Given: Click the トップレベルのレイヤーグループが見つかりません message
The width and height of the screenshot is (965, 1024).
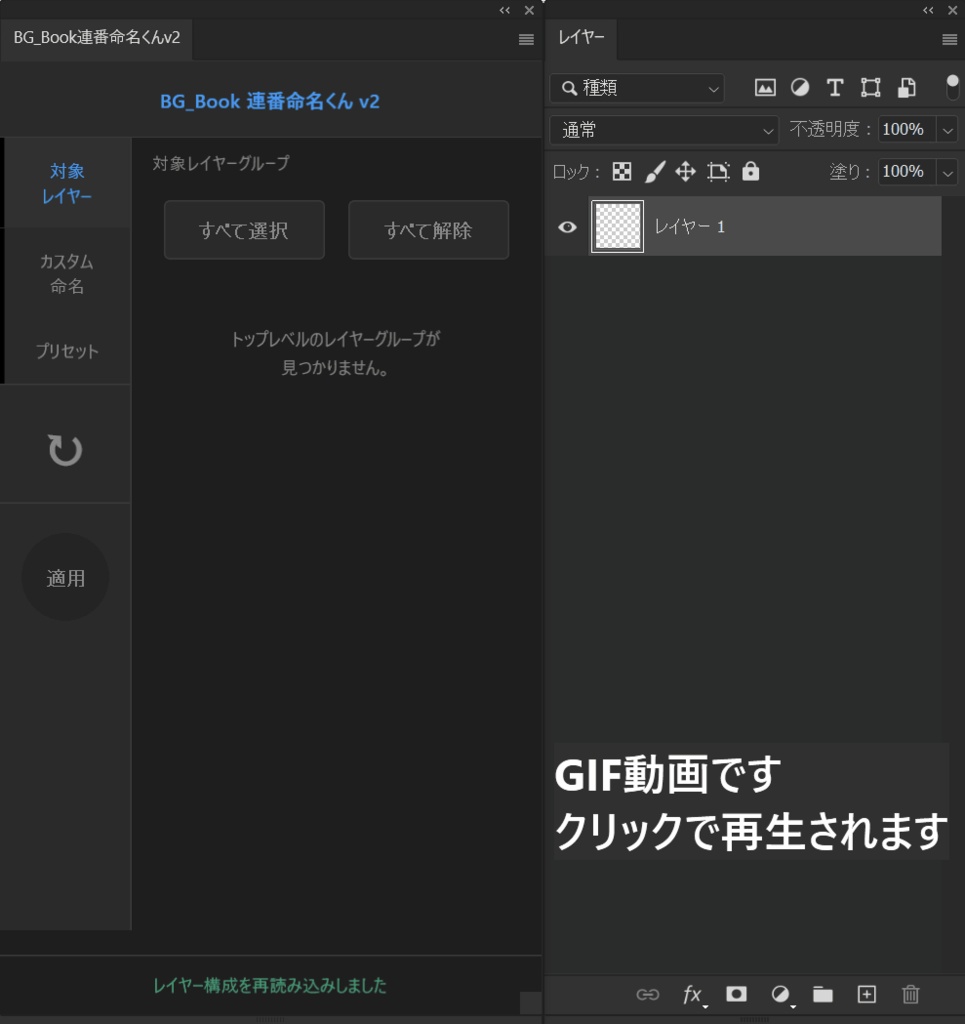Looking at the screenshot, I should tap(336, 353).
